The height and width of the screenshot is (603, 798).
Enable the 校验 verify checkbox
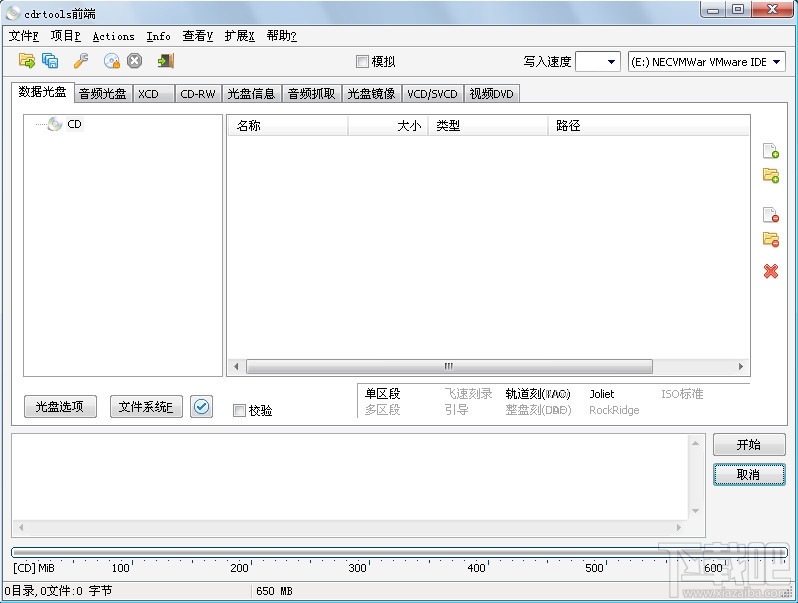pos(239,410)
